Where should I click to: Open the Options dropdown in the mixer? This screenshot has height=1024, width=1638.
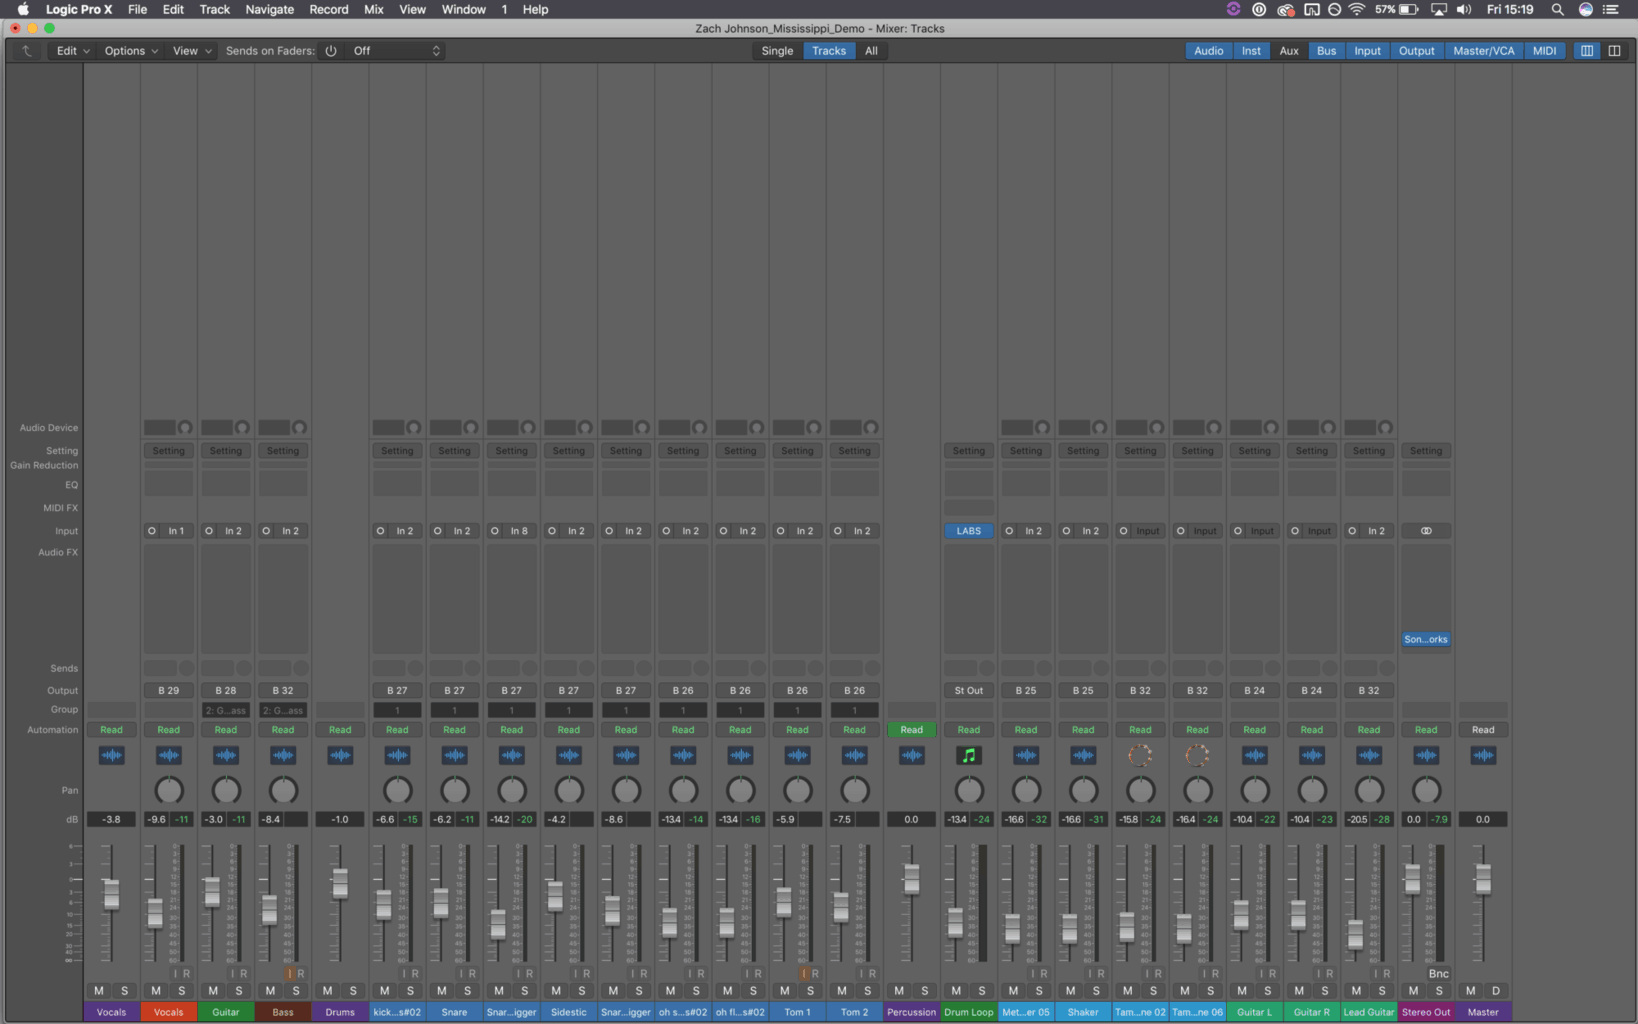129,50
